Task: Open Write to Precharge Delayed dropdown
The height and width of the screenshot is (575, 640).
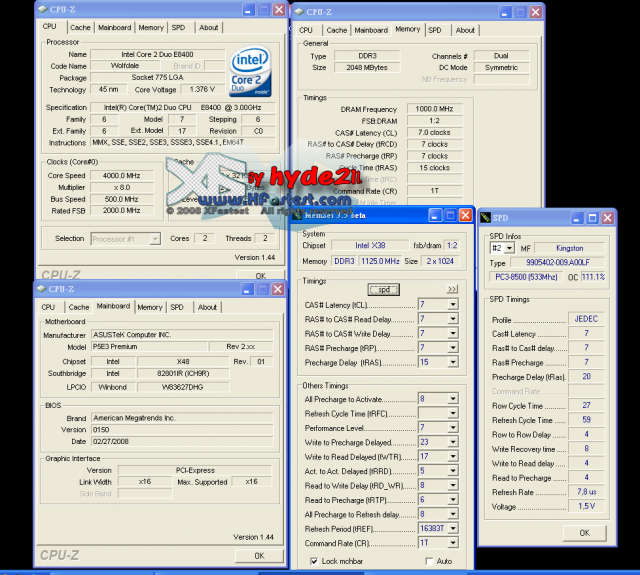Action: point(453,442)
